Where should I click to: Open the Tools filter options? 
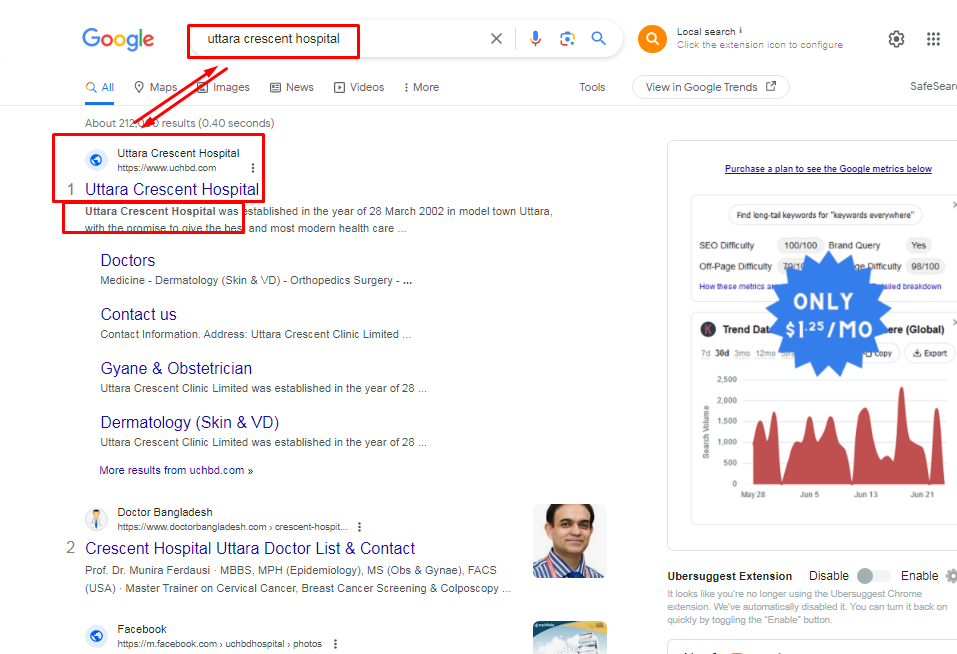coord(592,87)
